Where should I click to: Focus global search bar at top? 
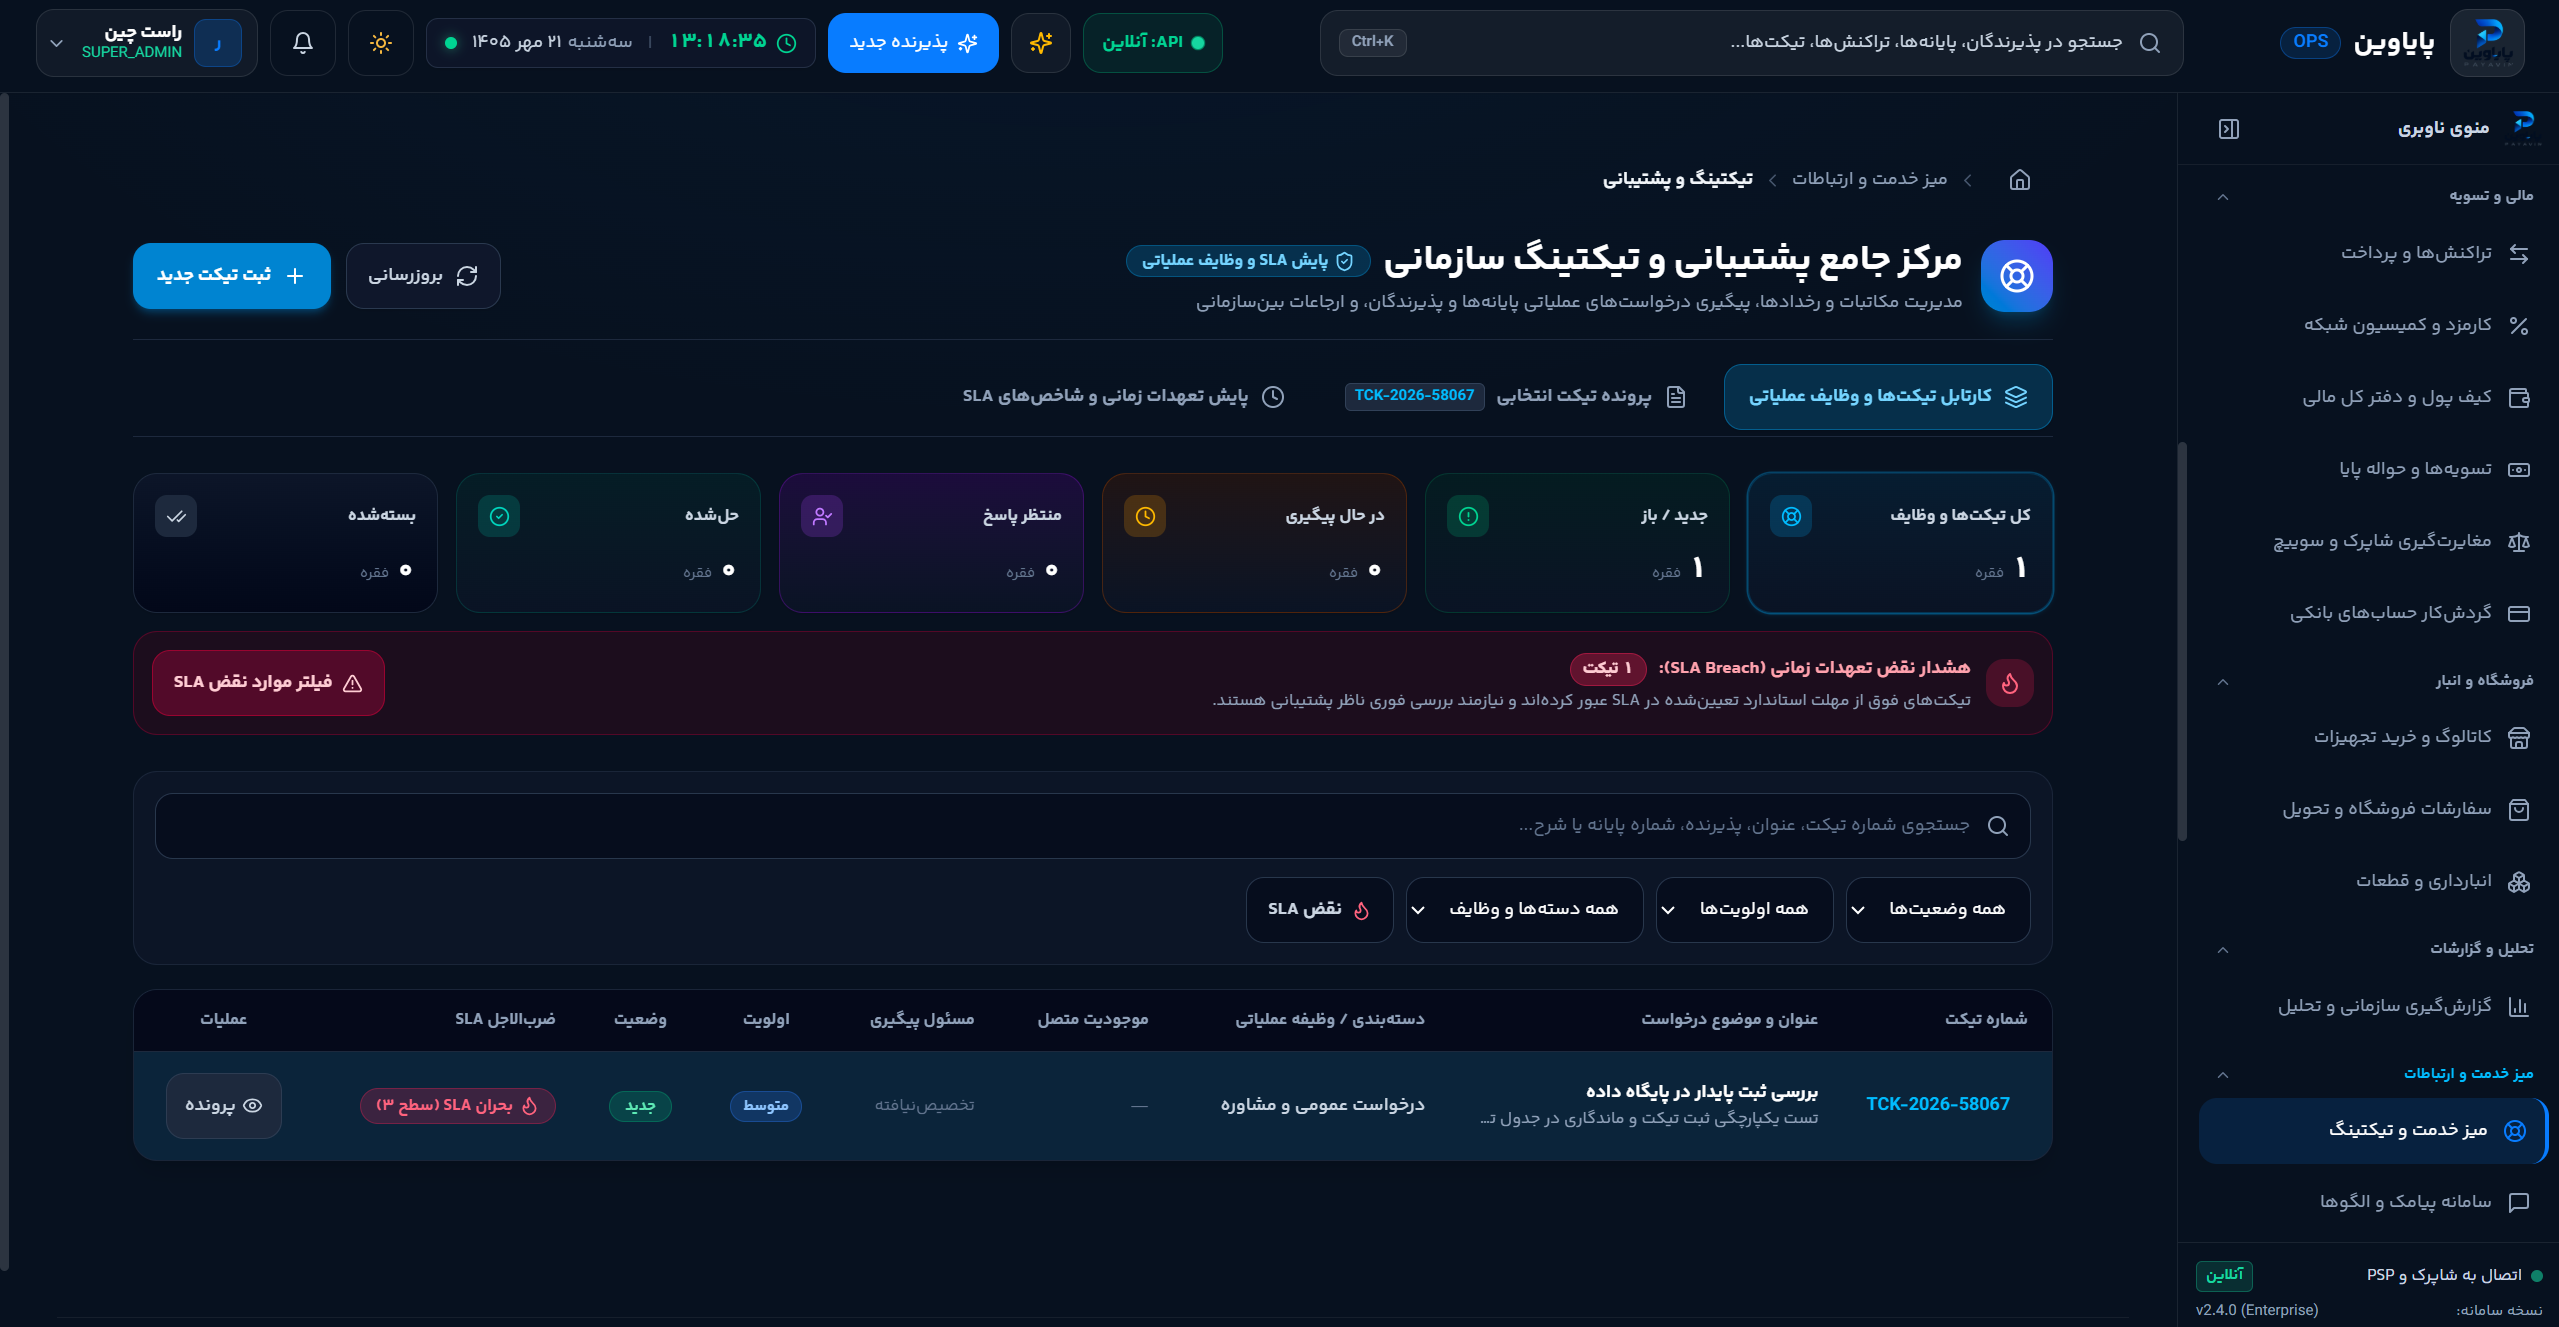[1751, 43]
